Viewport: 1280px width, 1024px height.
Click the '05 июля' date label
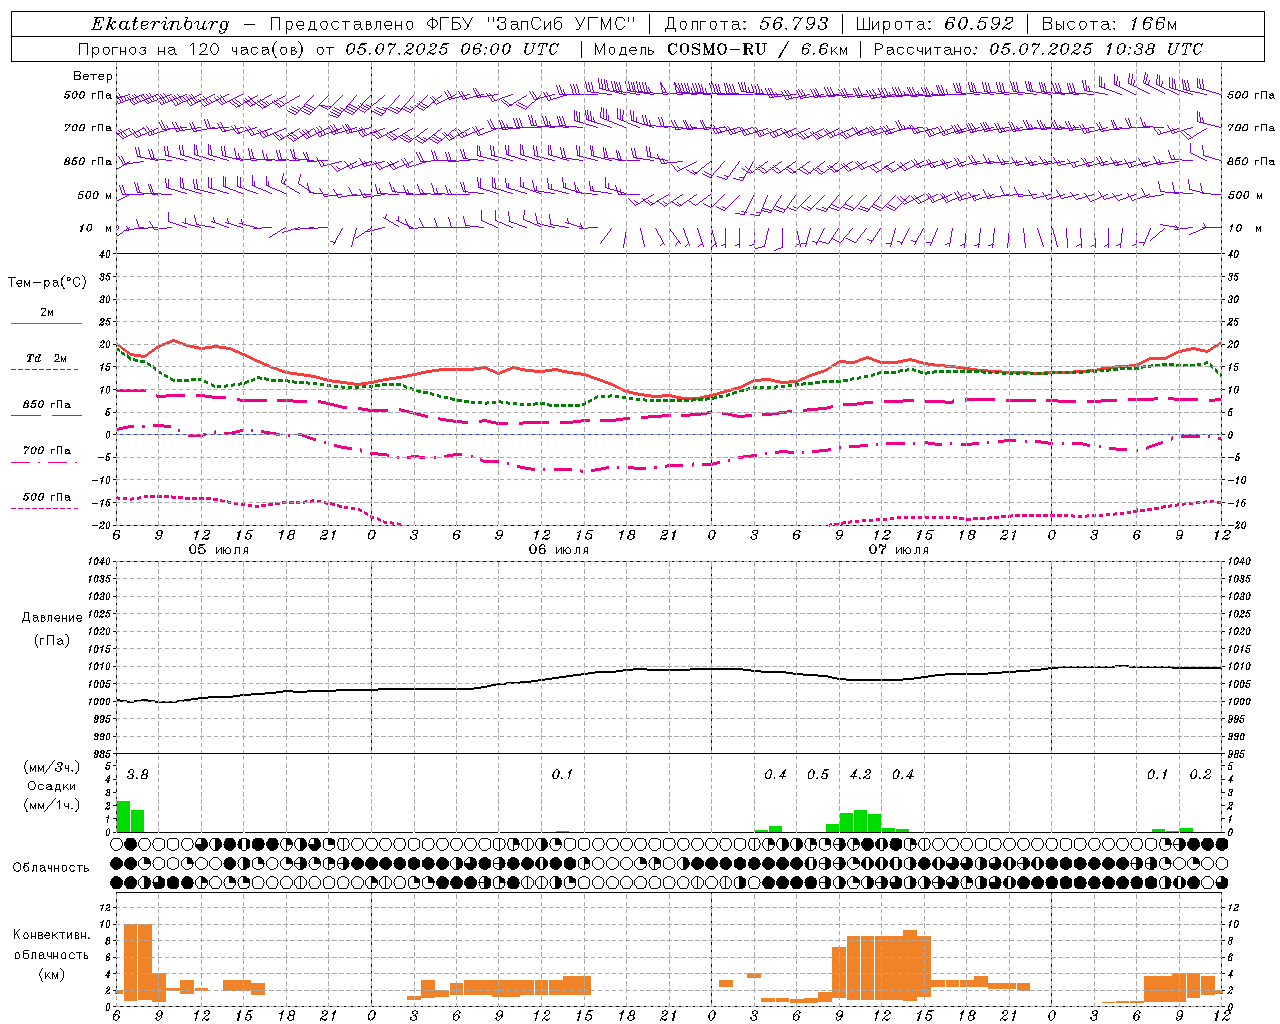(219, 550)
